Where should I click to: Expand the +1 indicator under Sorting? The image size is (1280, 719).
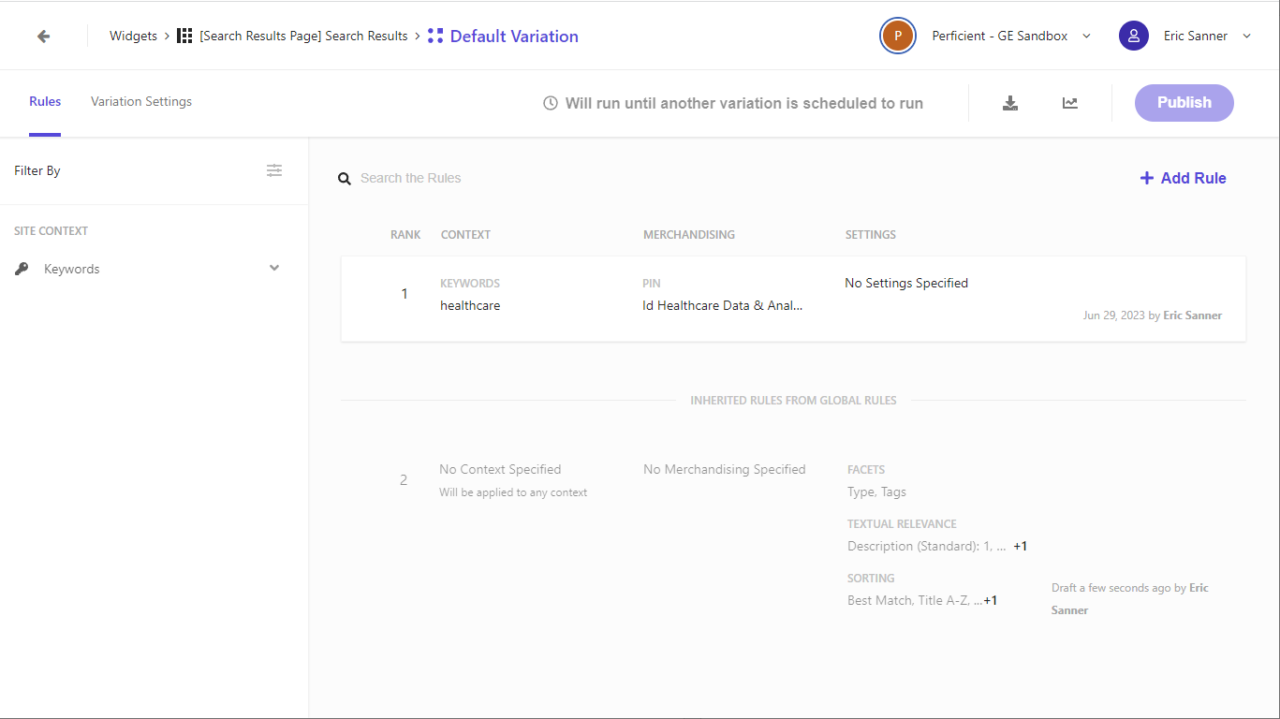click(989, 599)
